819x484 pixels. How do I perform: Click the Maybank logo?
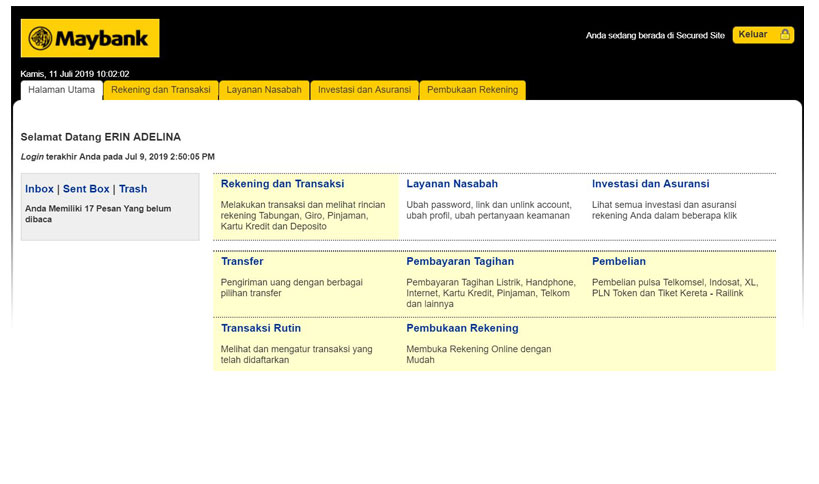pos(90,38)
